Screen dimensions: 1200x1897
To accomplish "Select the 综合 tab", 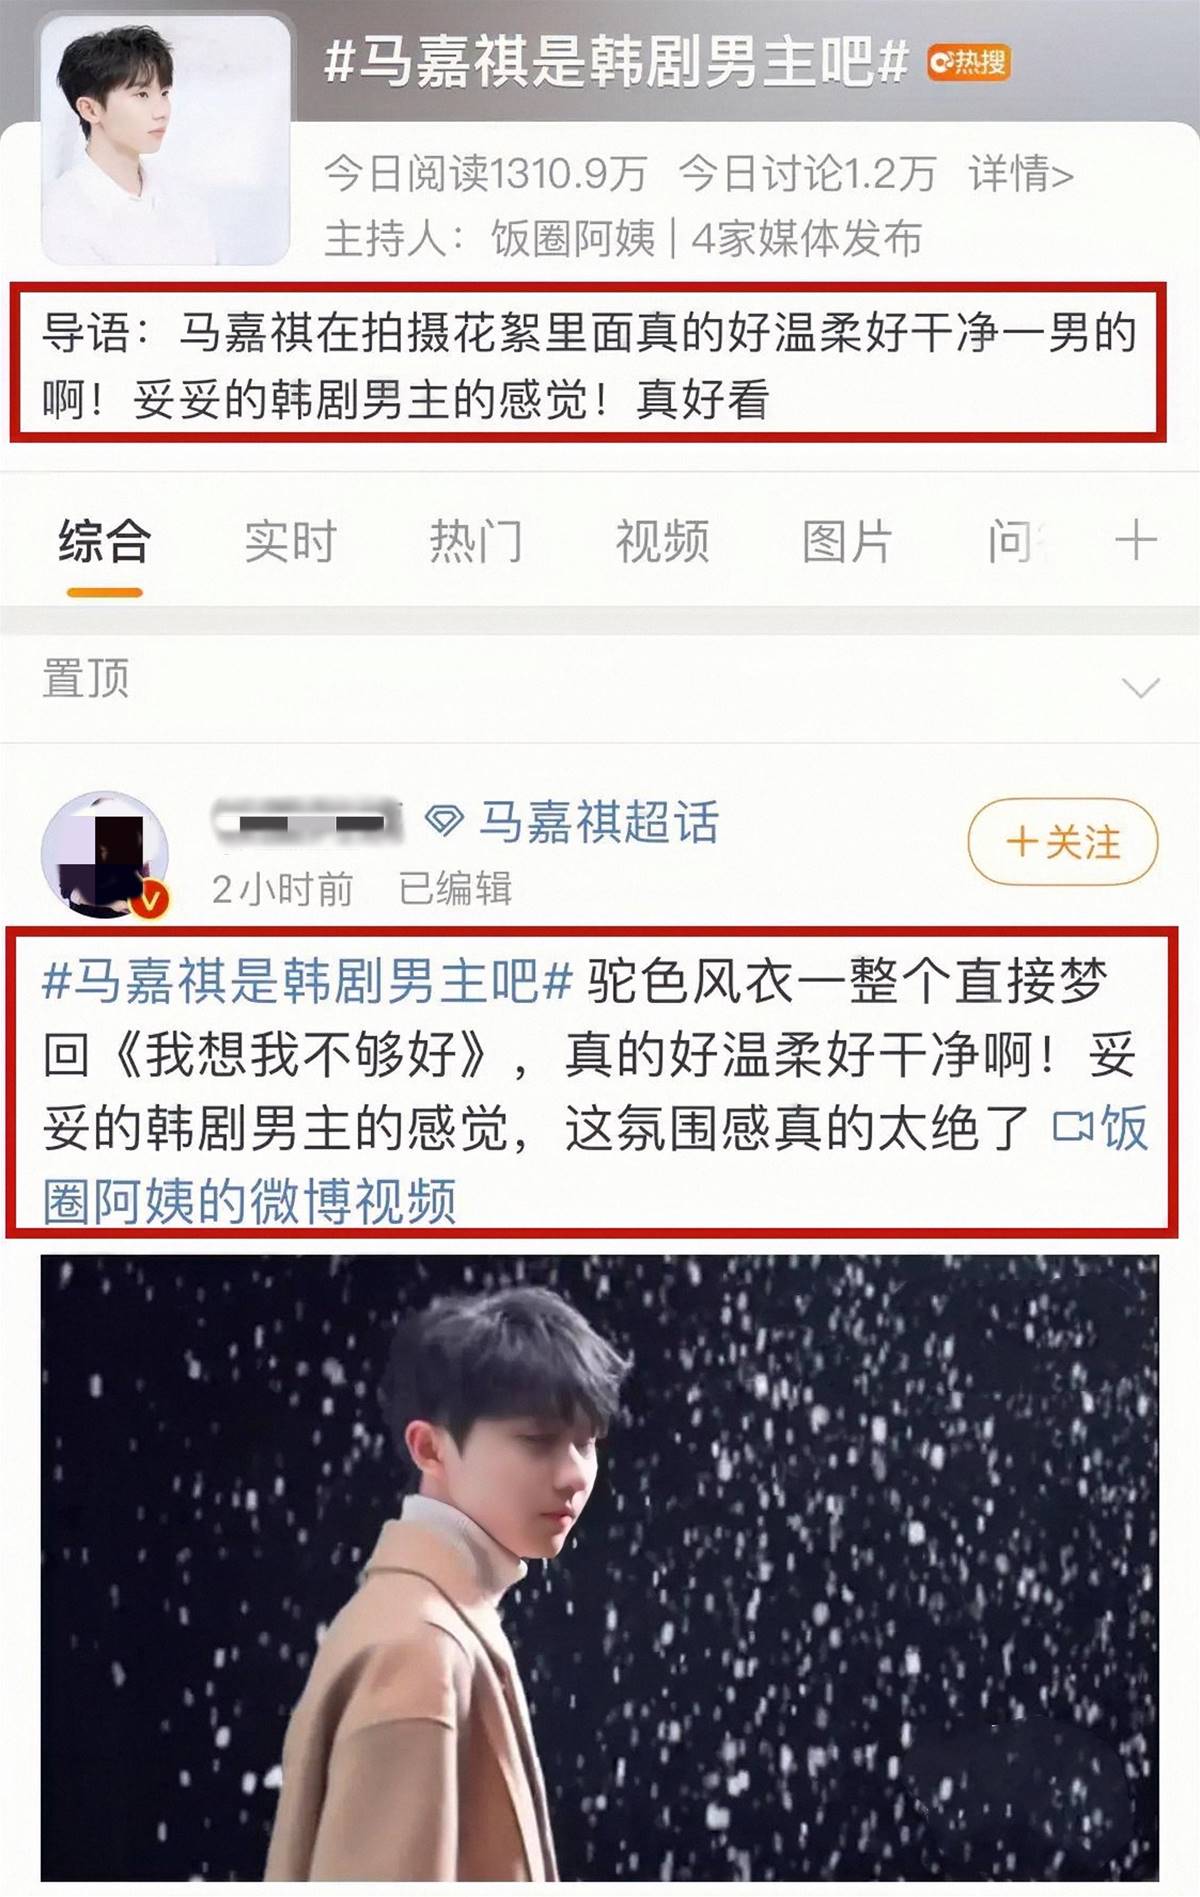I will [104, 541].
